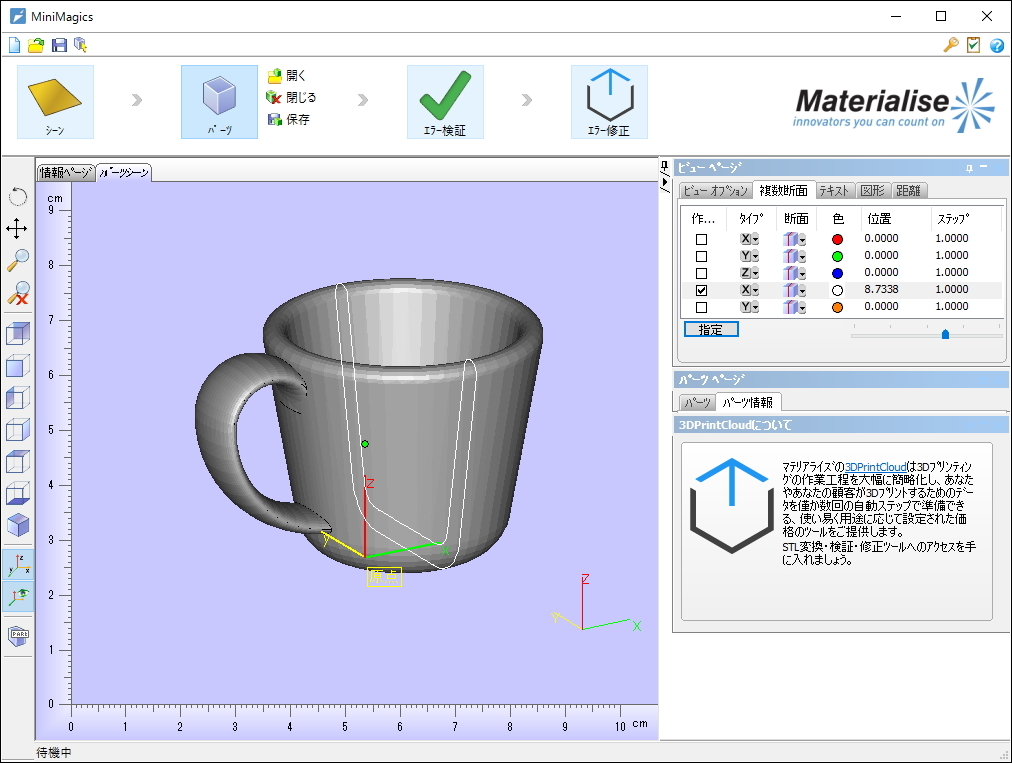The height and width of the screenshot is (763, 1012).
Task: Open エラー修正 upload hexagon step
Action: coord(609,101)
